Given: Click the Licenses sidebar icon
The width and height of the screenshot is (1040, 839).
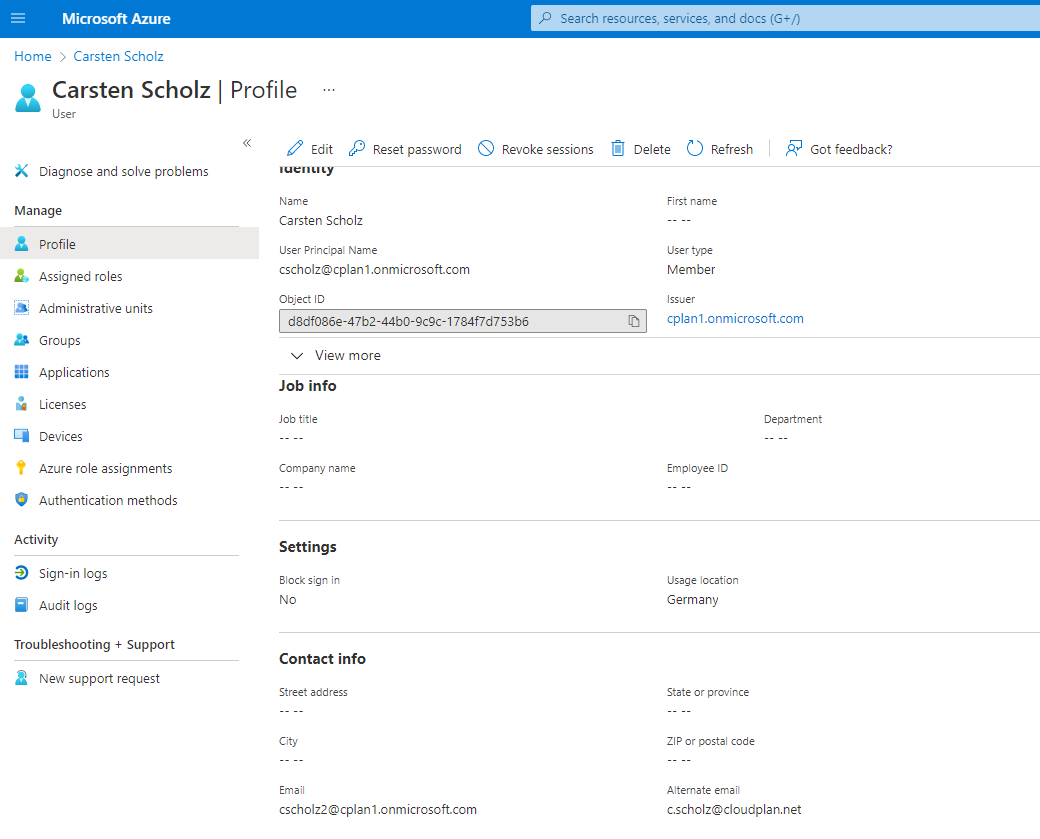Looking at the screenshot, I should 21,404.
